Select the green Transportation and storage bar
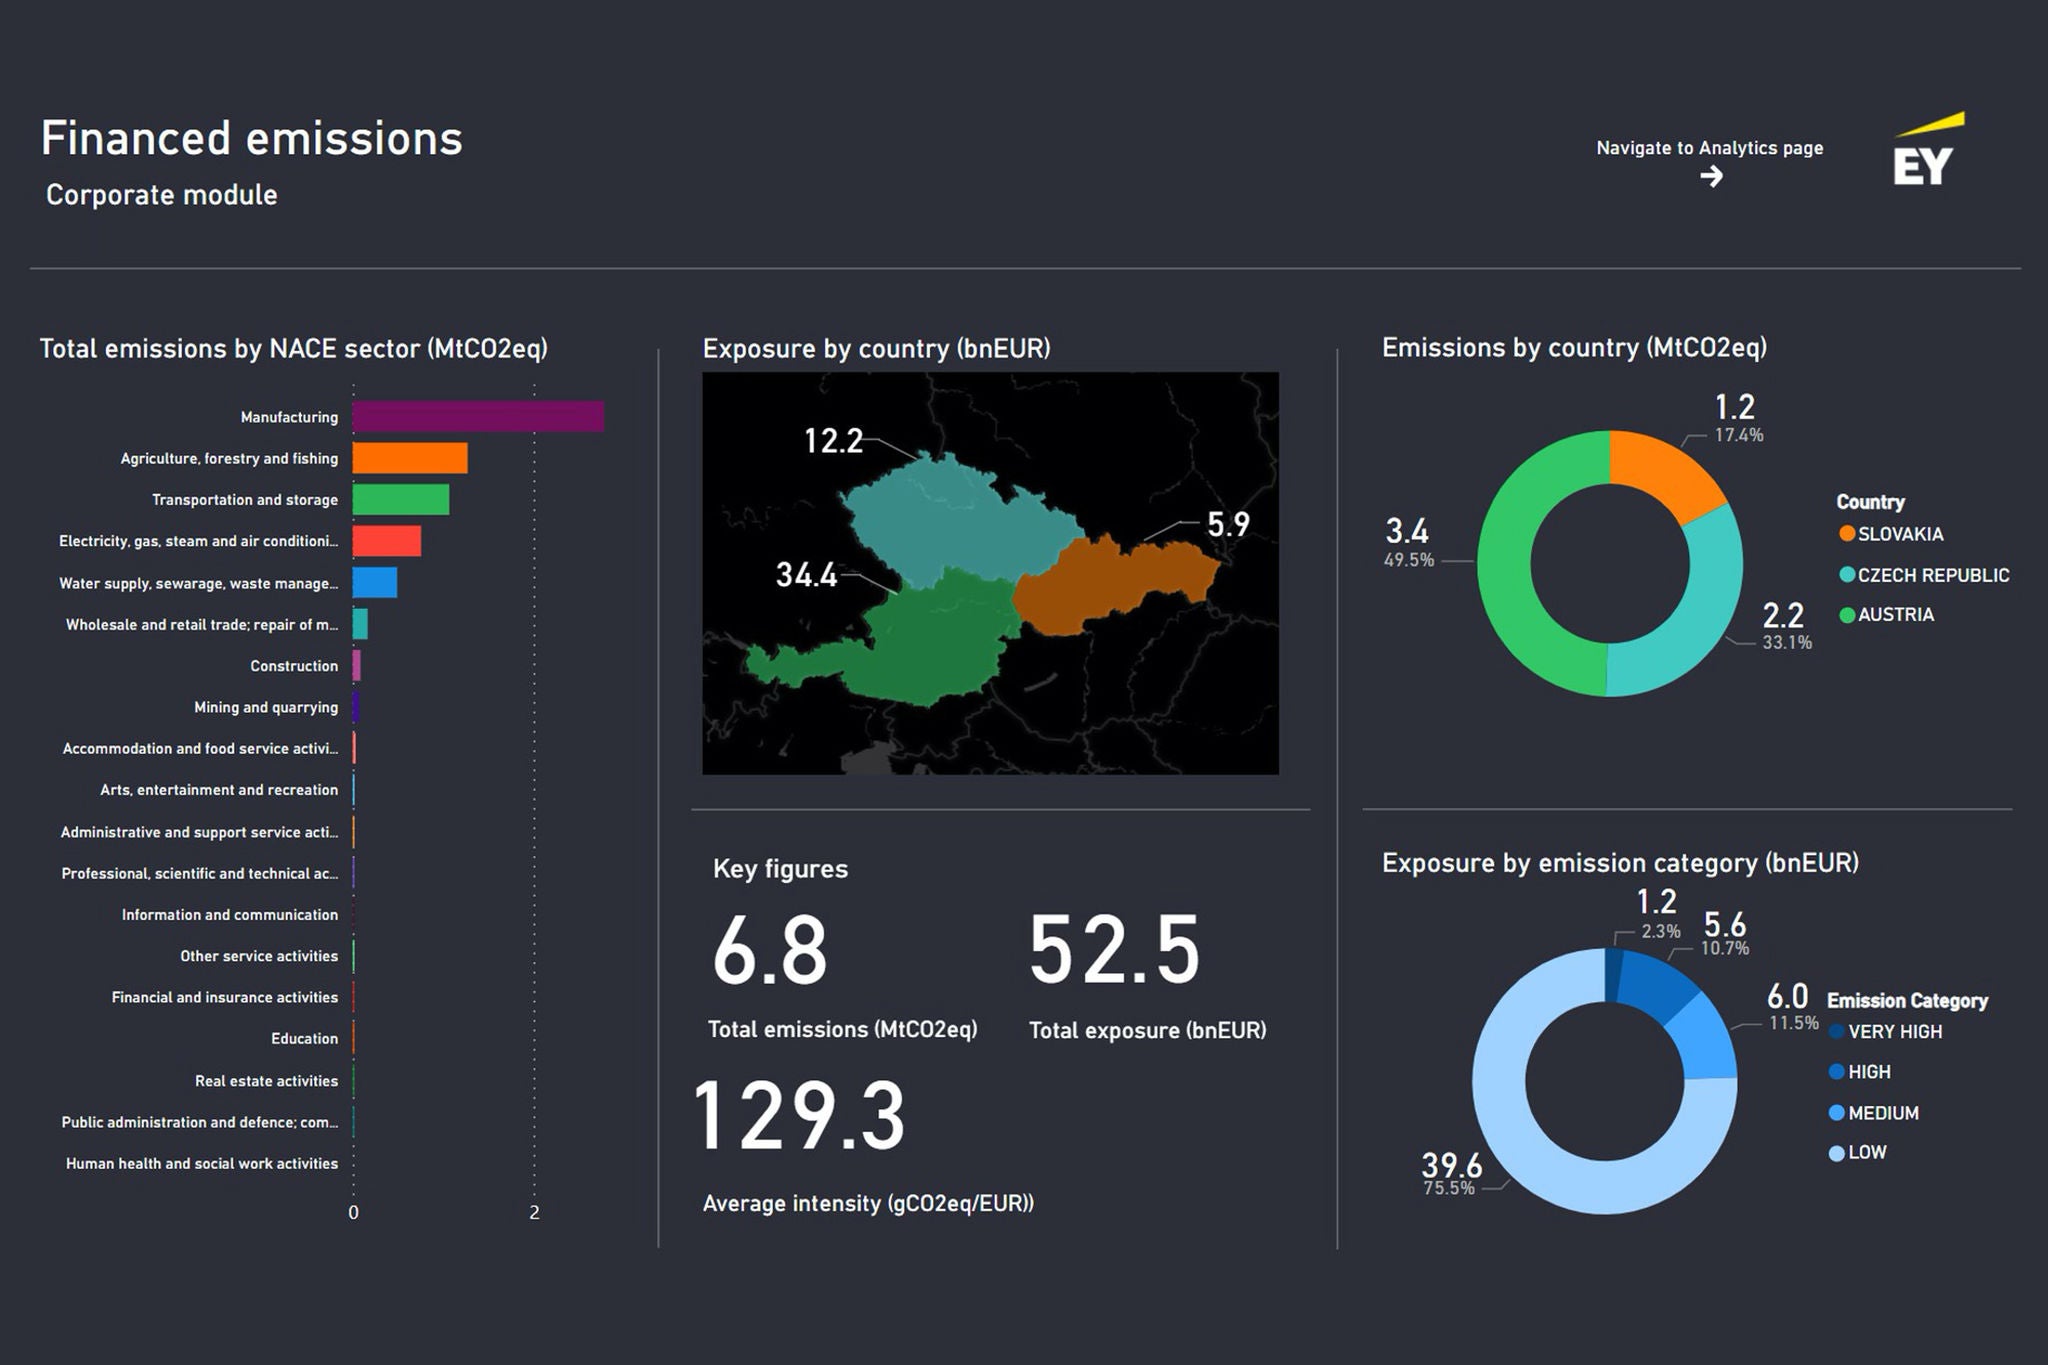2048x1365 pixels. [x=400, y=499]
